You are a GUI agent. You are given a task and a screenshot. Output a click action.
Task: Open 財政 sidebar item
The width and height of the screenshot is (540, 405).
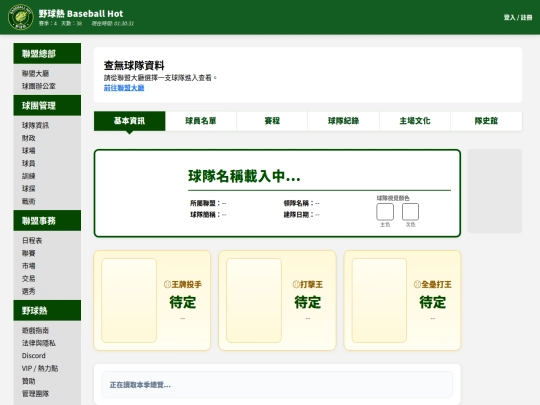(29, 138)
